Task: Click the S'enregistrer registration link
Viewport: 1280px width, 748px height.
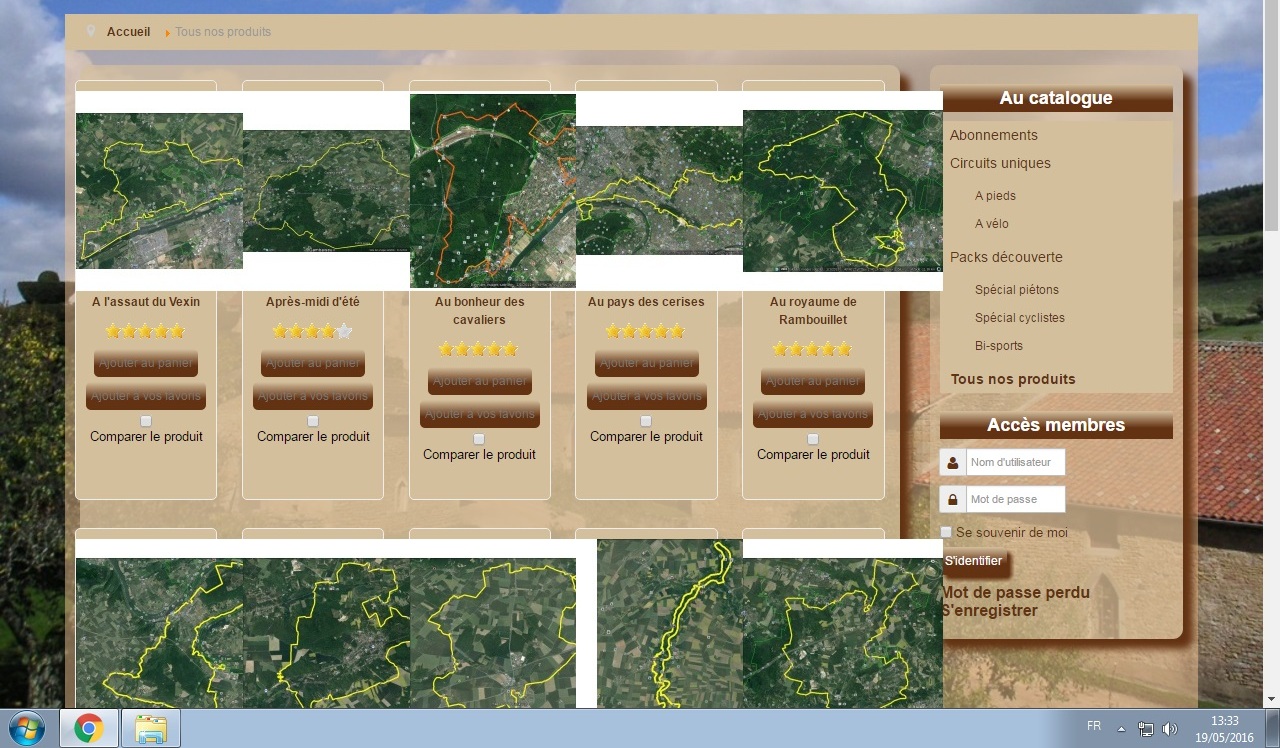Action: click(989, 610)
